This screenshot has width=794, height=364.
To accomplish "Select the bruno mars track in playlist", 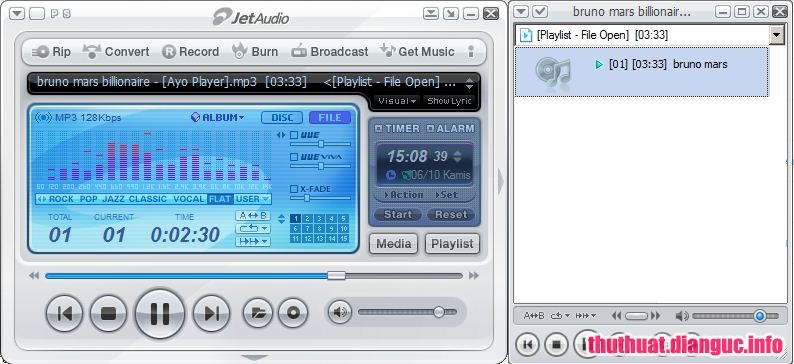I will coord(641,71).
